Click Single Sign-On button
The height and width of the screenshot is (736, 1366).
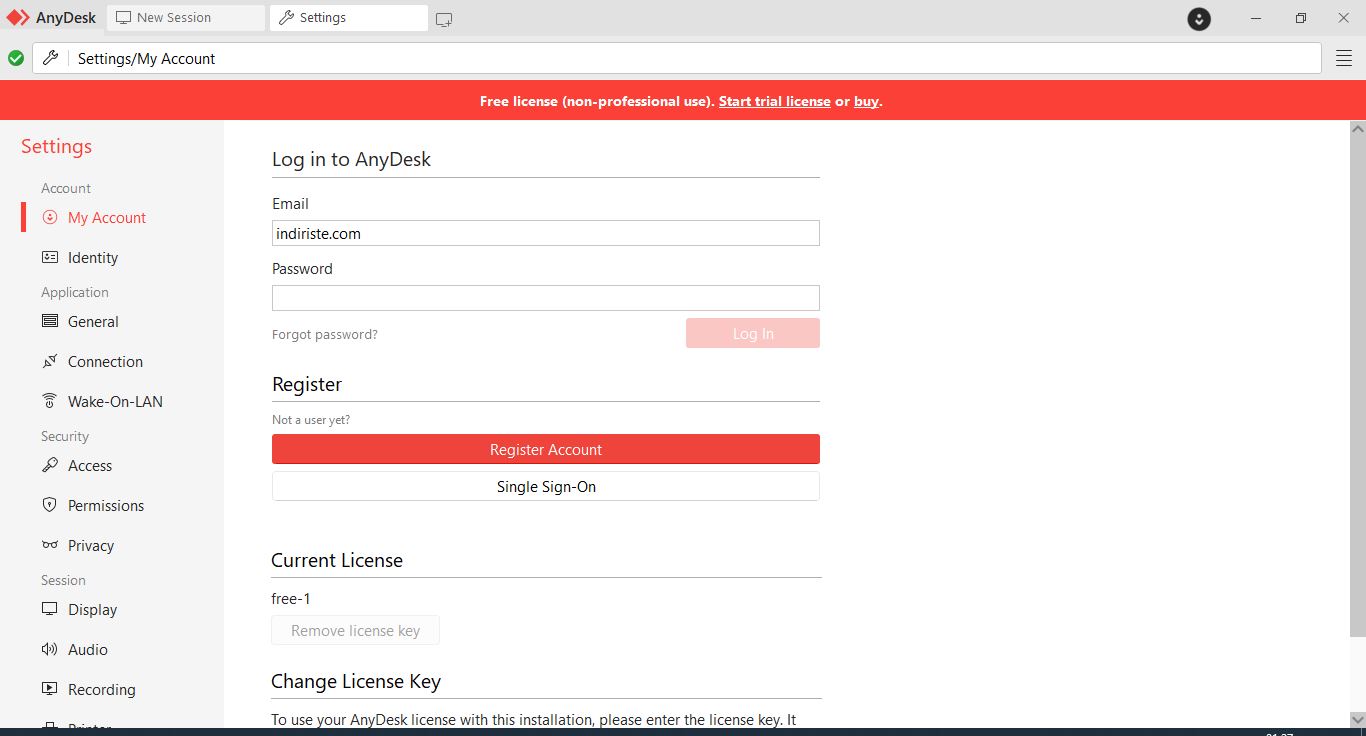pos(546,486)
